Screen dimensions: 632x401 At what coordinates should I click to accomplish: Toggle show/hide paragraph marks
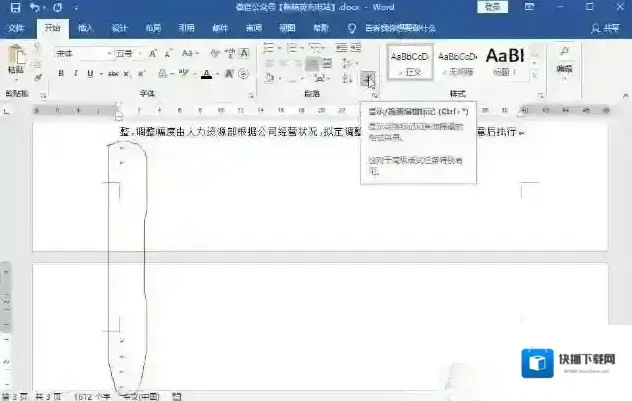(368, 78)
